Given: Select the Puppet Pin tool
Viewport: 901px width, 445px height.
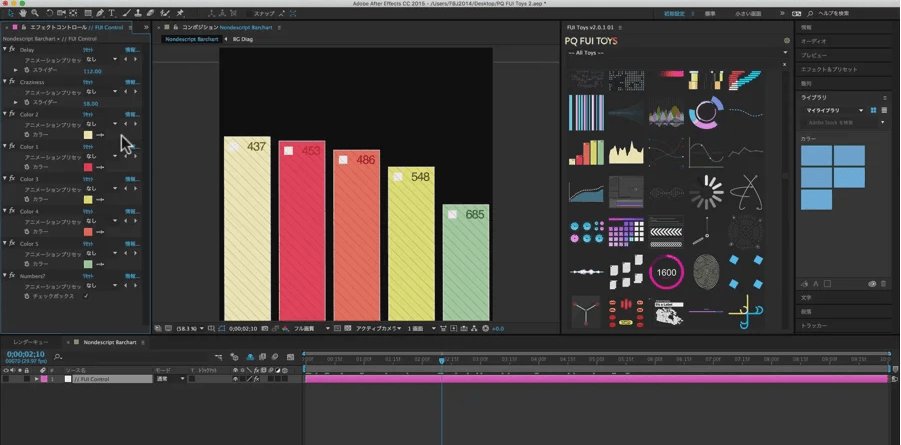Looking at the screenshot, I should tap(180, 13).
